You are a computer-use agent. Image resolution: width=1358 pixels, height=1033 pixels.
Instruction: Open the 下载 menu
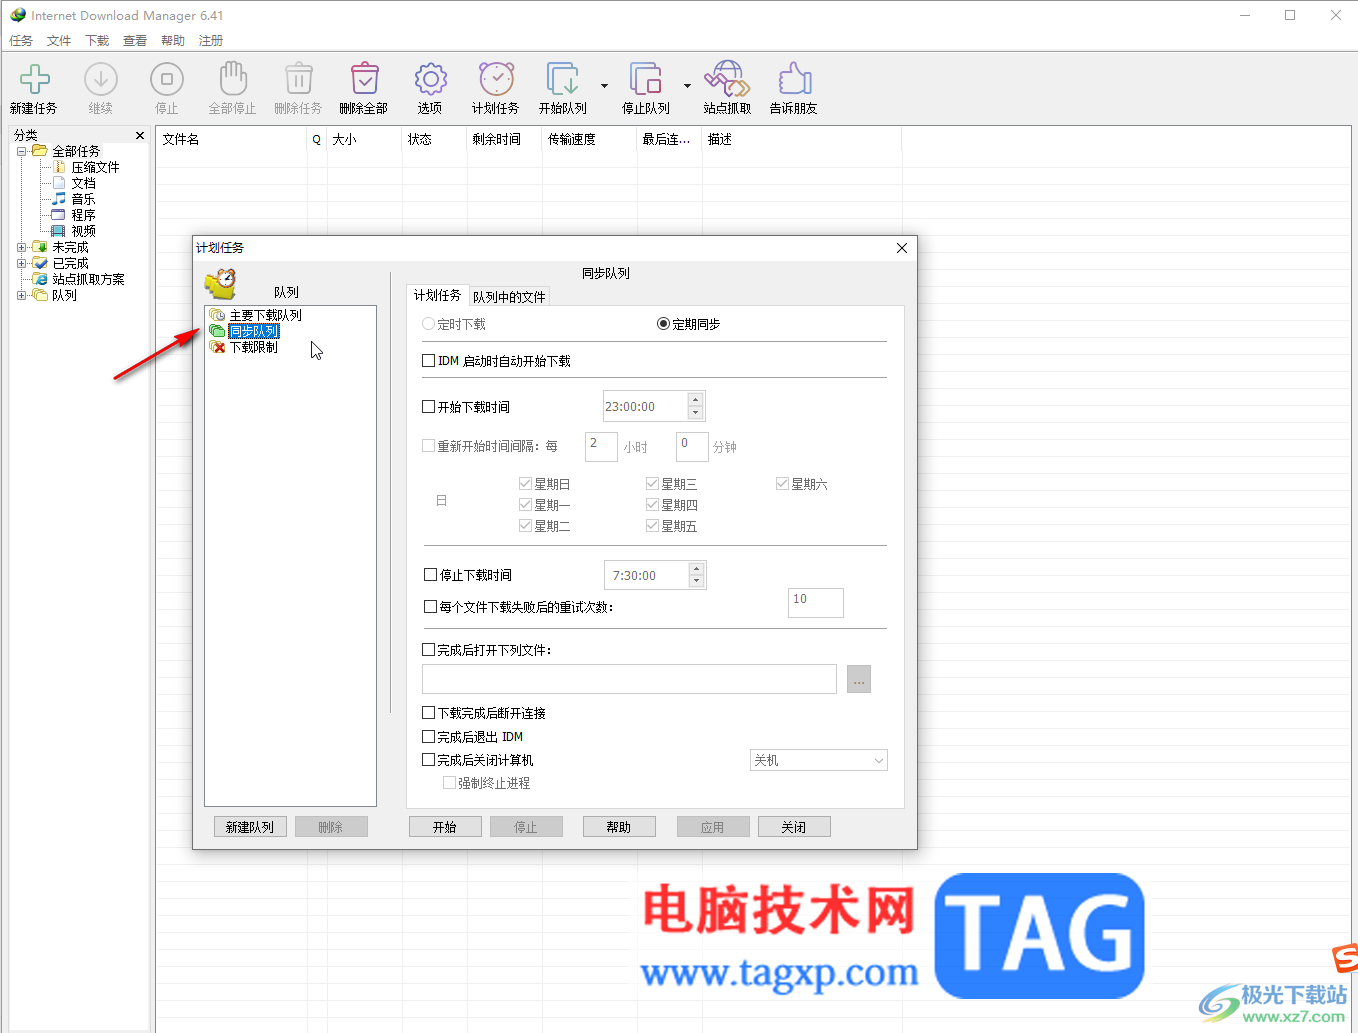point(97,41)
